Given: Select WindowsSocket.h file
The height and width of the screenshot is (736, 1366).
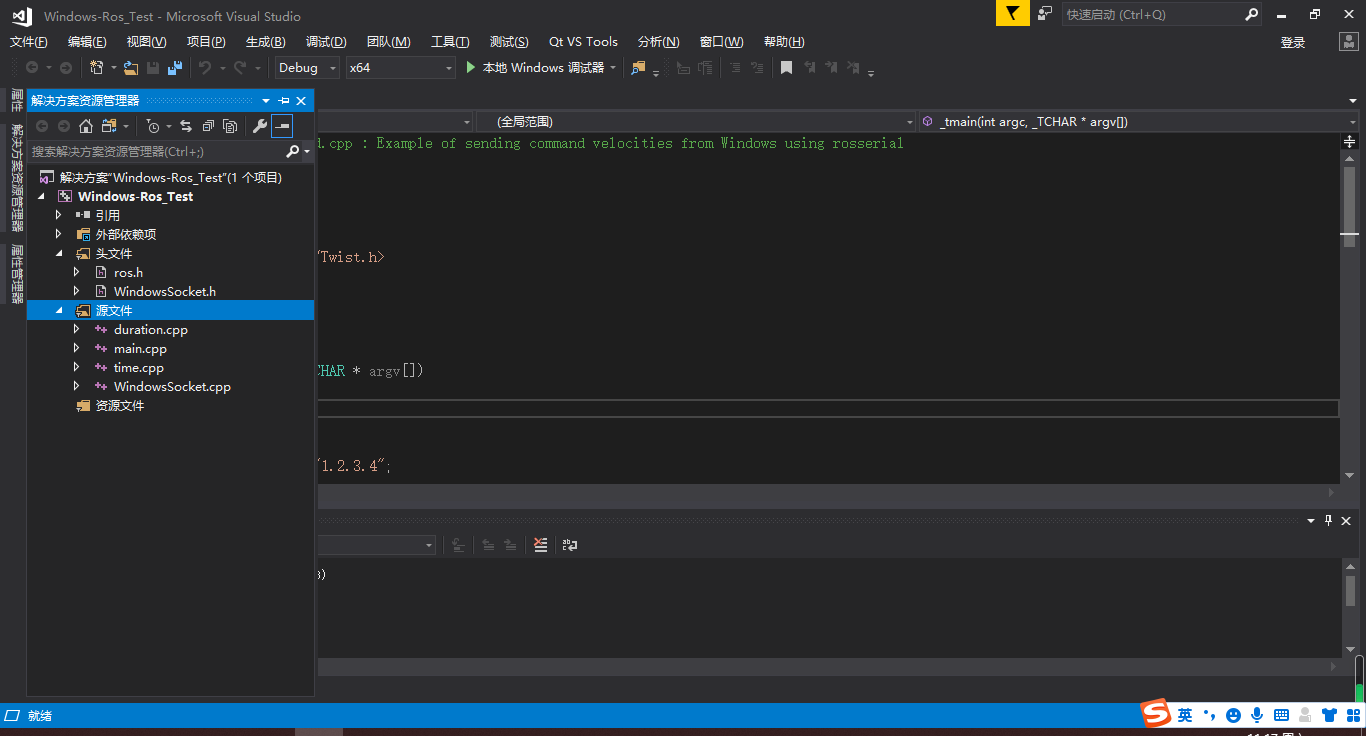Looking at the screenshot, I should (164, 292).
